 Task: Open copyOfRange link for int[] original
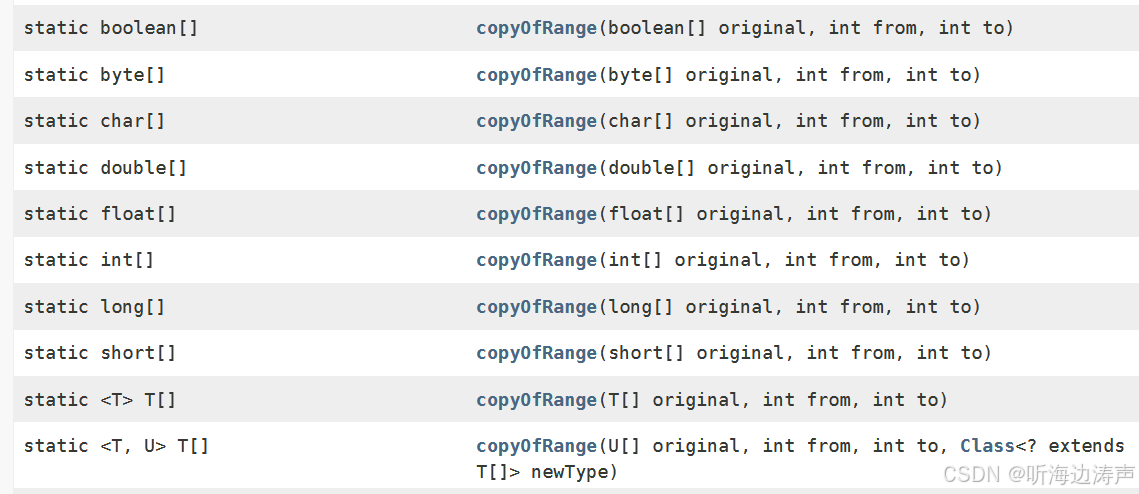537,260
